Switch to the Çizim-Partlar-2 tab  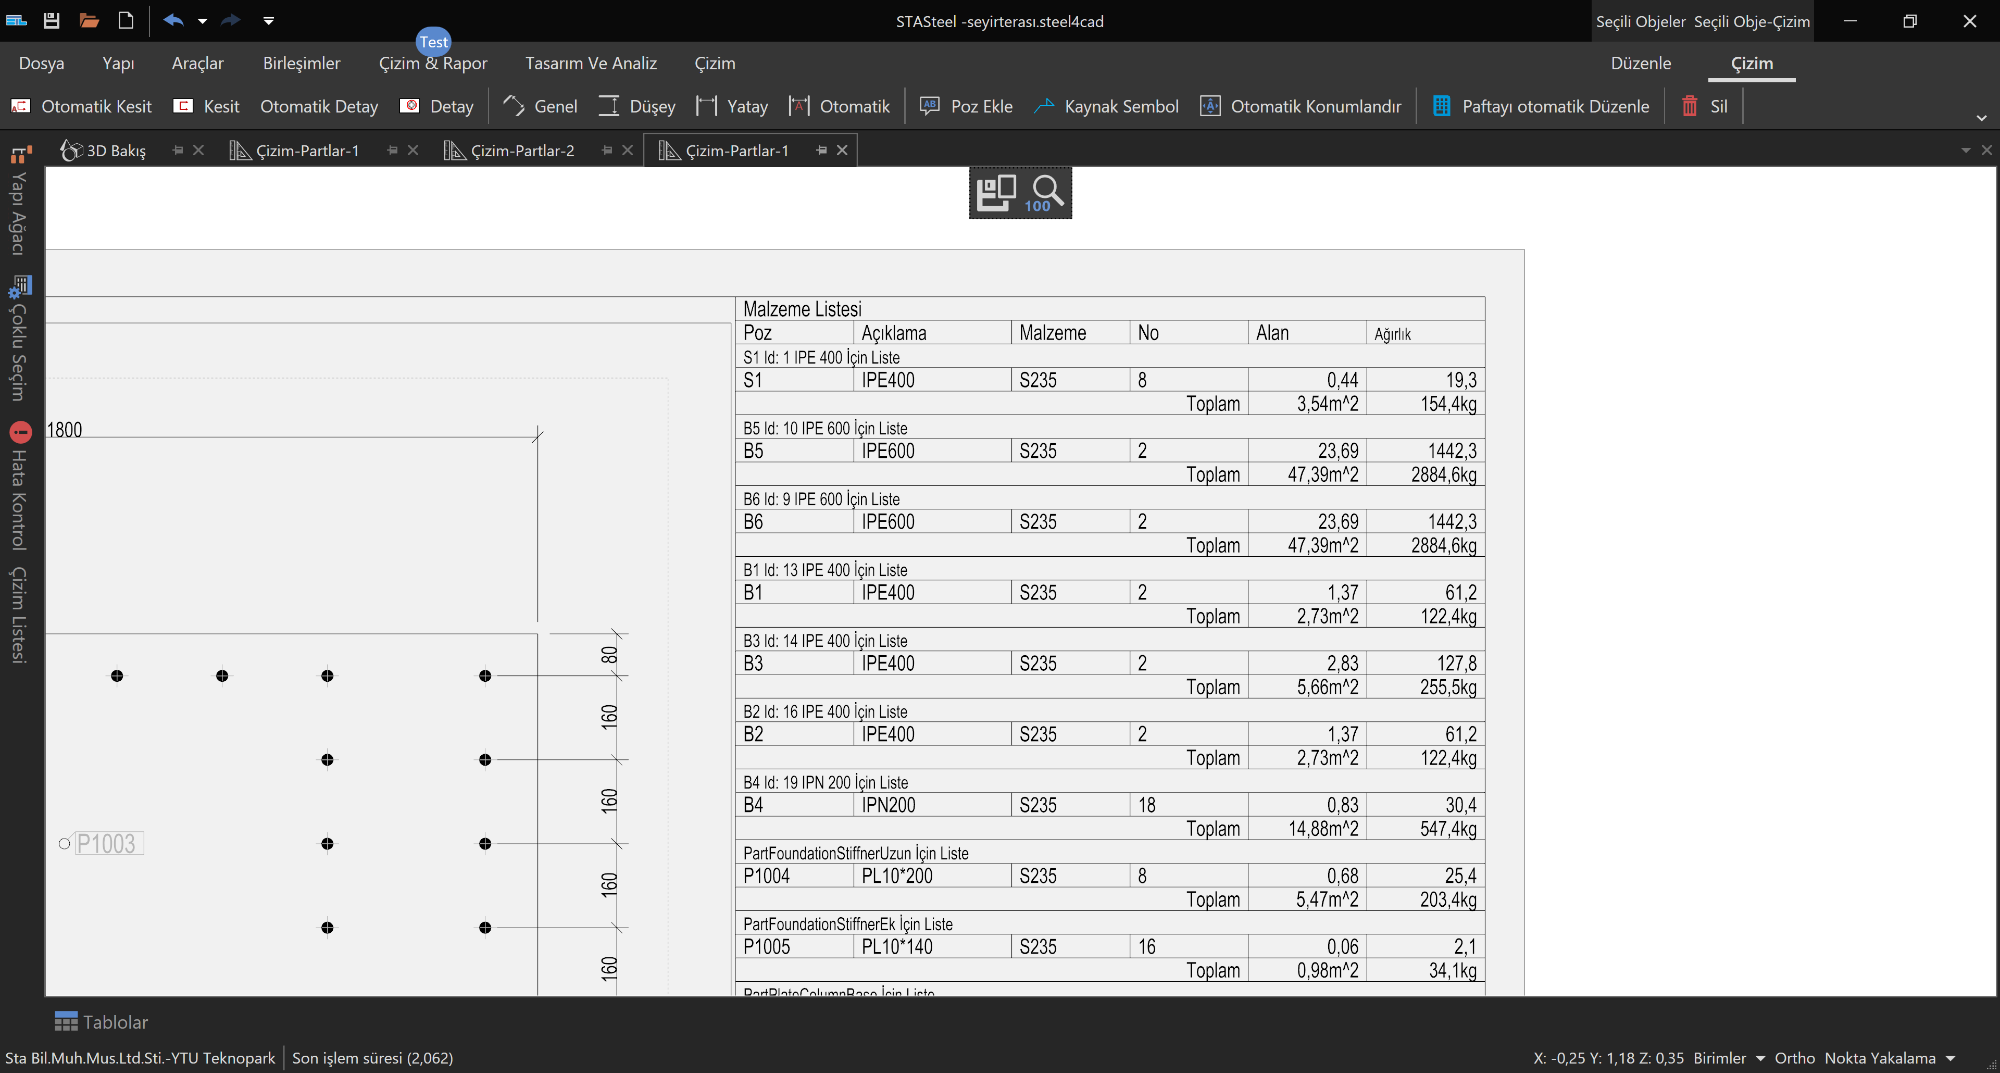point(522,150)
